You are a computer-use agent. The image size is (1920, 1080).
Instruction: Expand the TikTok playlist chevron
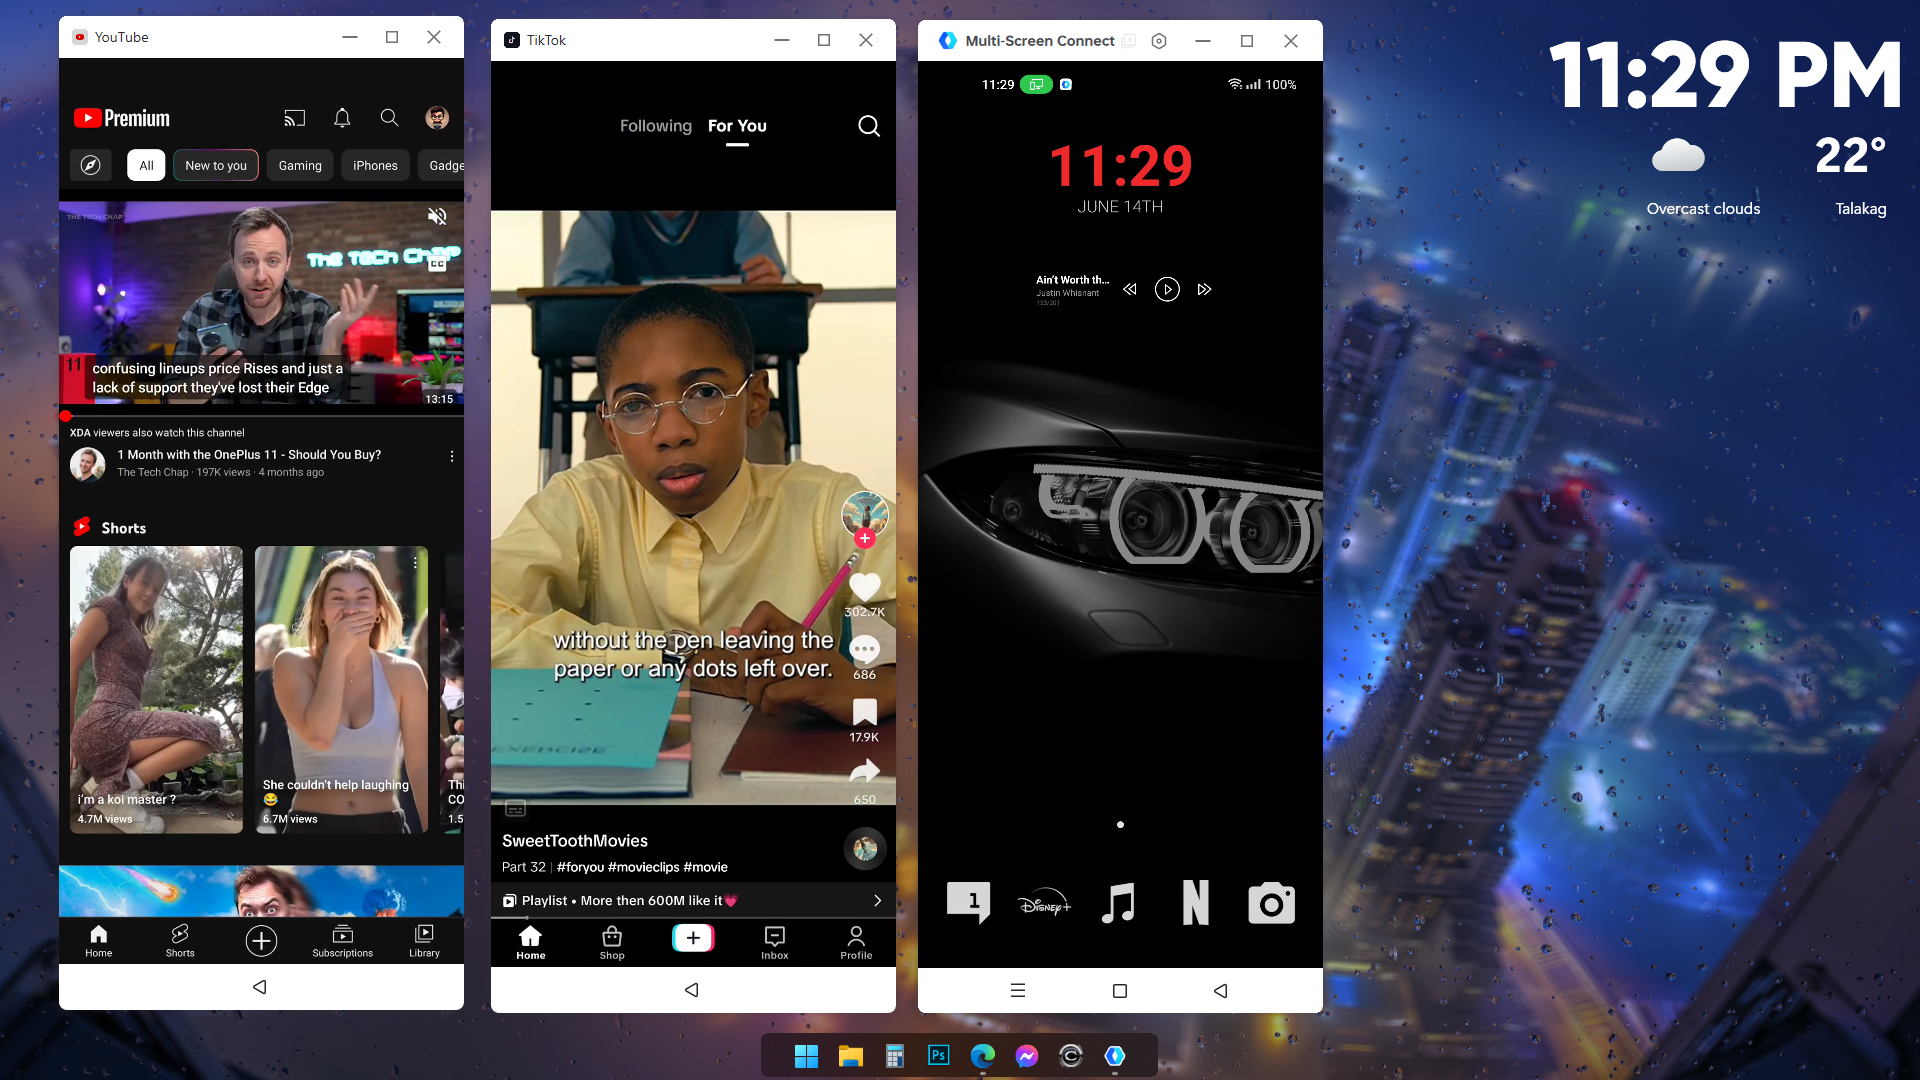(x=877, y=901)
